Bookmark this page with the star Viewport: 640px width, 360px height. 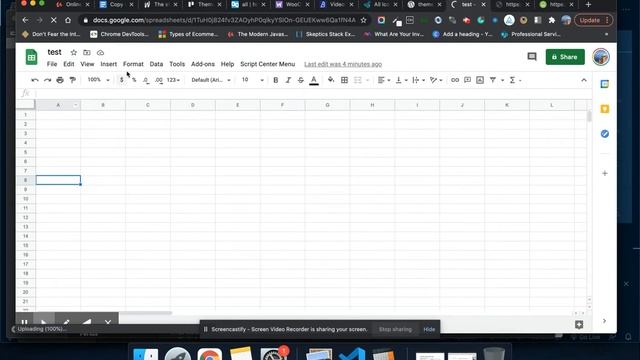coord(363,20)
